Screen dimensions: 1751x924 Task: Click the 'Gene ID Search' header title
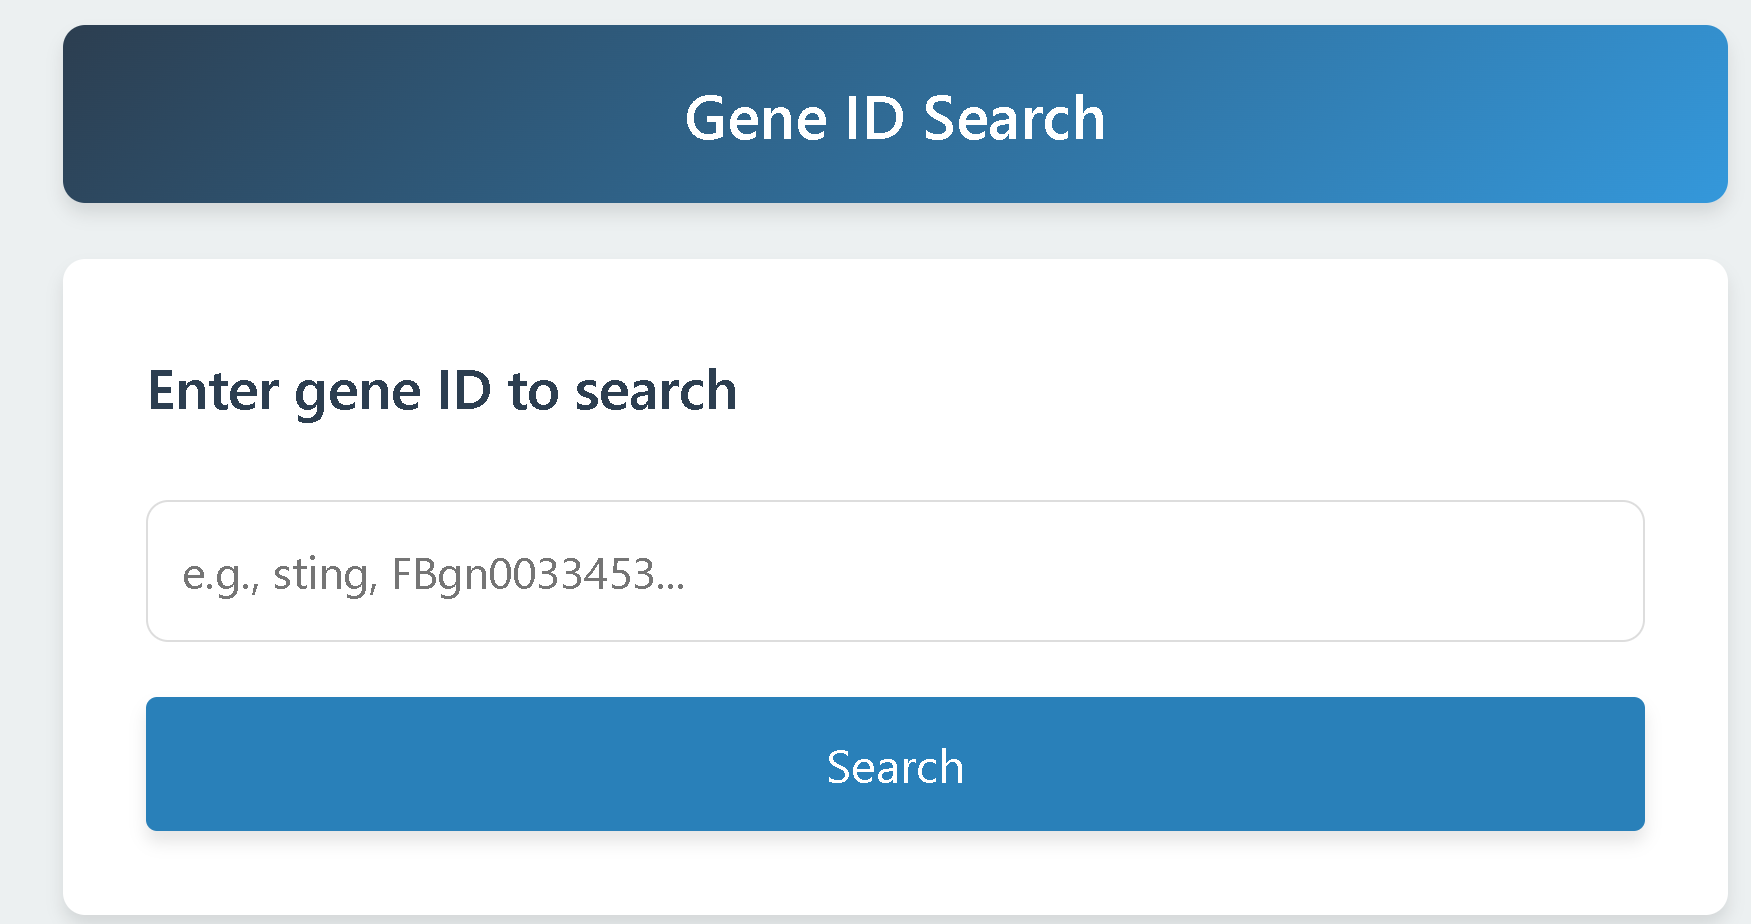895,118
